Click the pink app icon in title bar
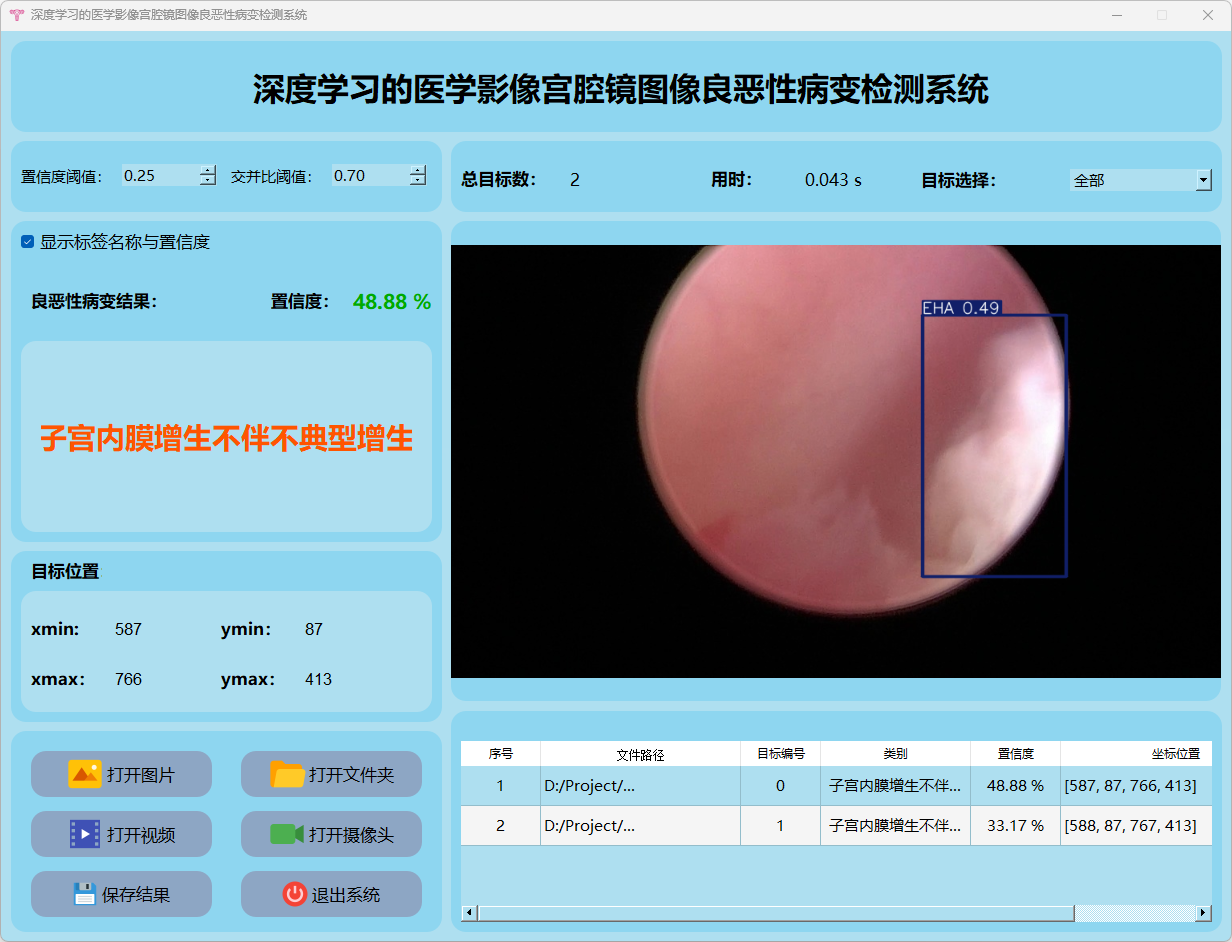This screenshot has height=942, width=1232. 16,15
